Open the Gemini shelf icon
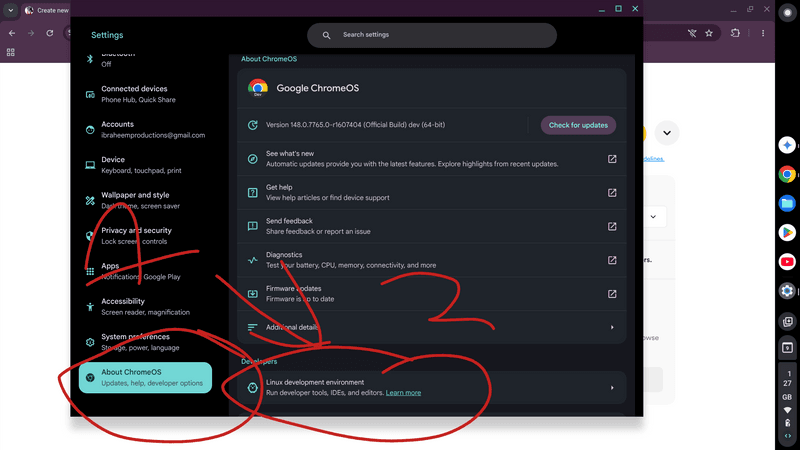 pyautogui.click(x=787, y=145)
